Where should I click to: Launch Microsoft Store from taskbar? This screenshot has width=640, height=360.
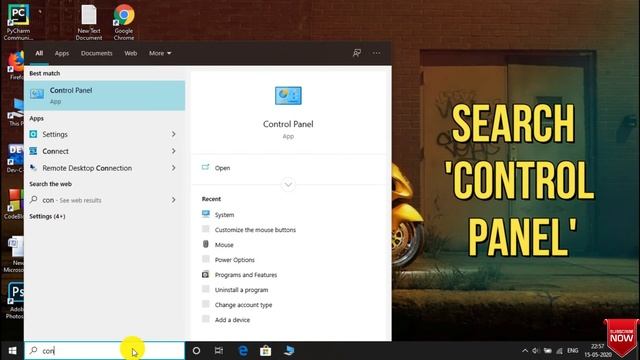266,351
